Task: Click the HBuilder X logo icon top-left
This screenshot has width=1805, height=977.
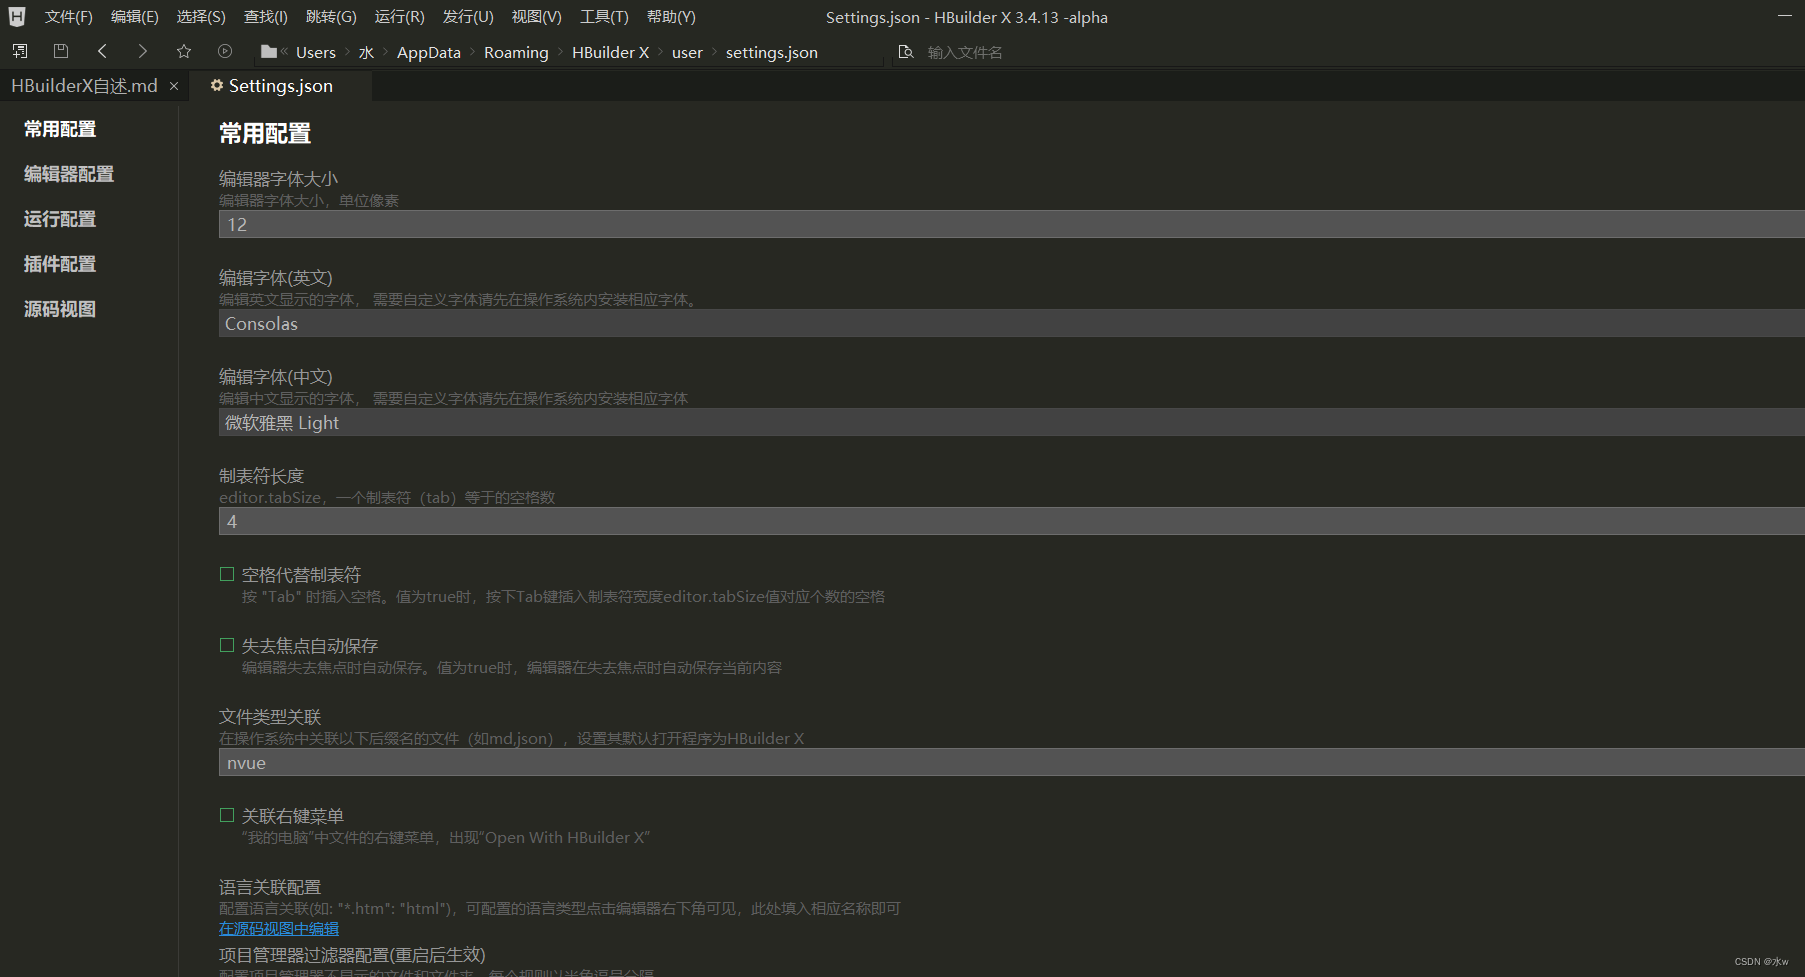Action: point(16,16)
